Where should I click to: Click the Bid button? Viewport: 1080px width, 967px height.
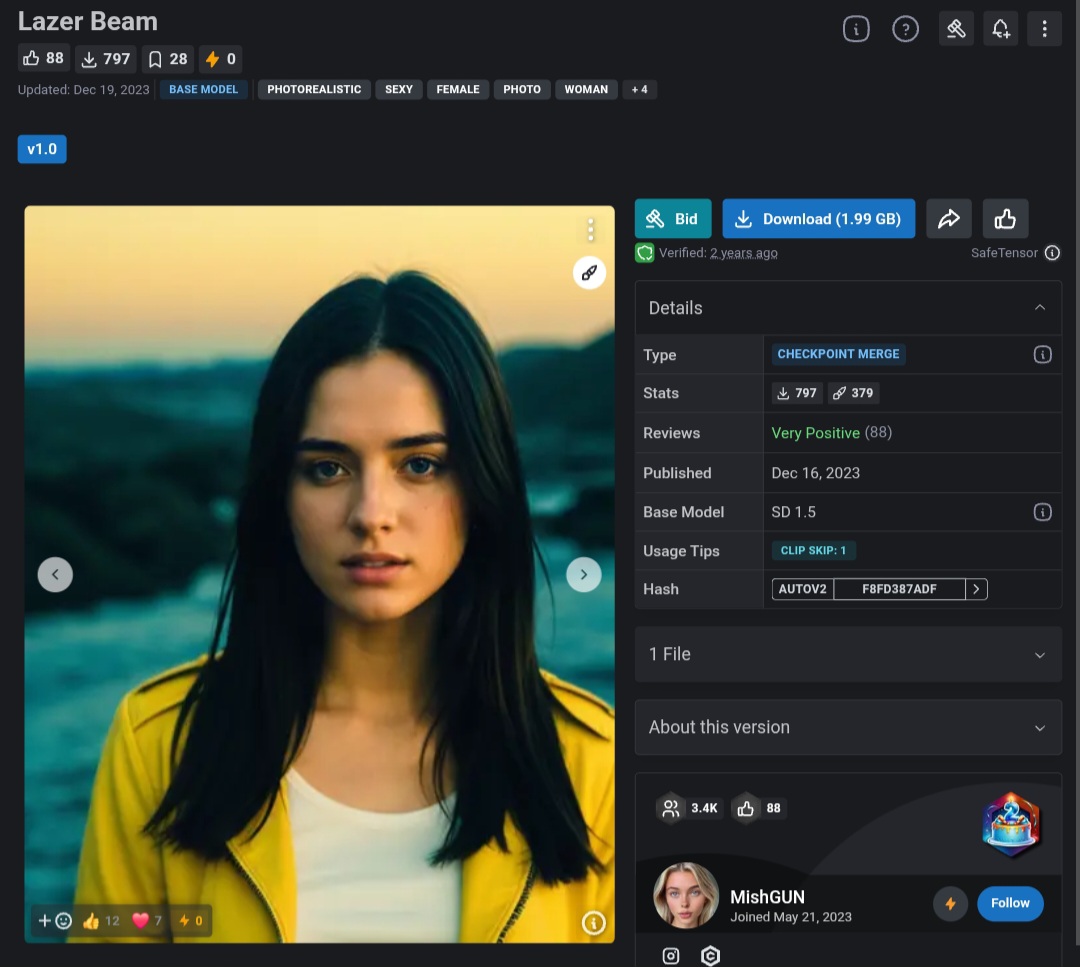673,219
